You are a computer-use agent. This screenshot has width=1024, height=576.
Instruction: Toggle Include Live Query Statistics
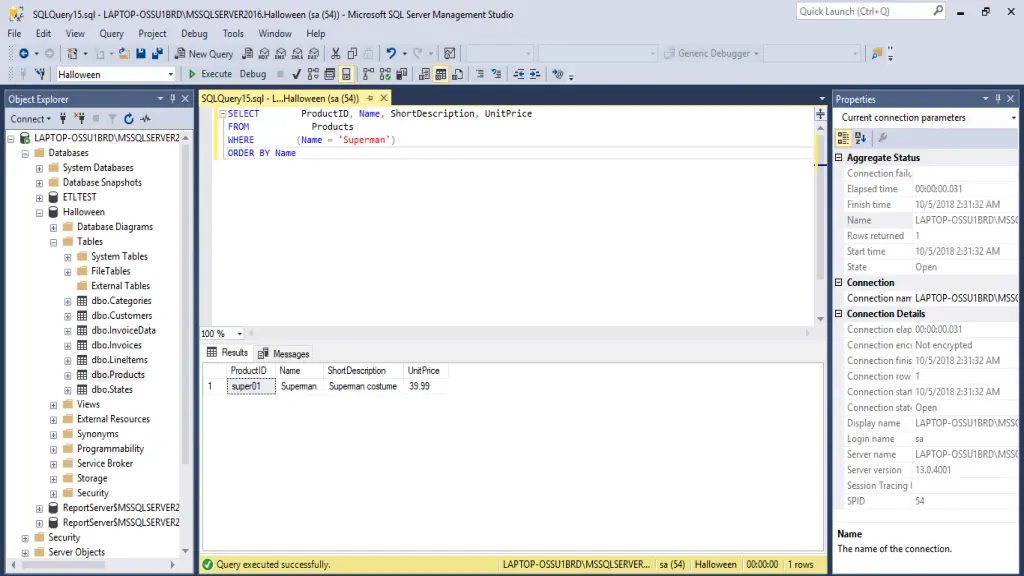click(x=385, y=74)
